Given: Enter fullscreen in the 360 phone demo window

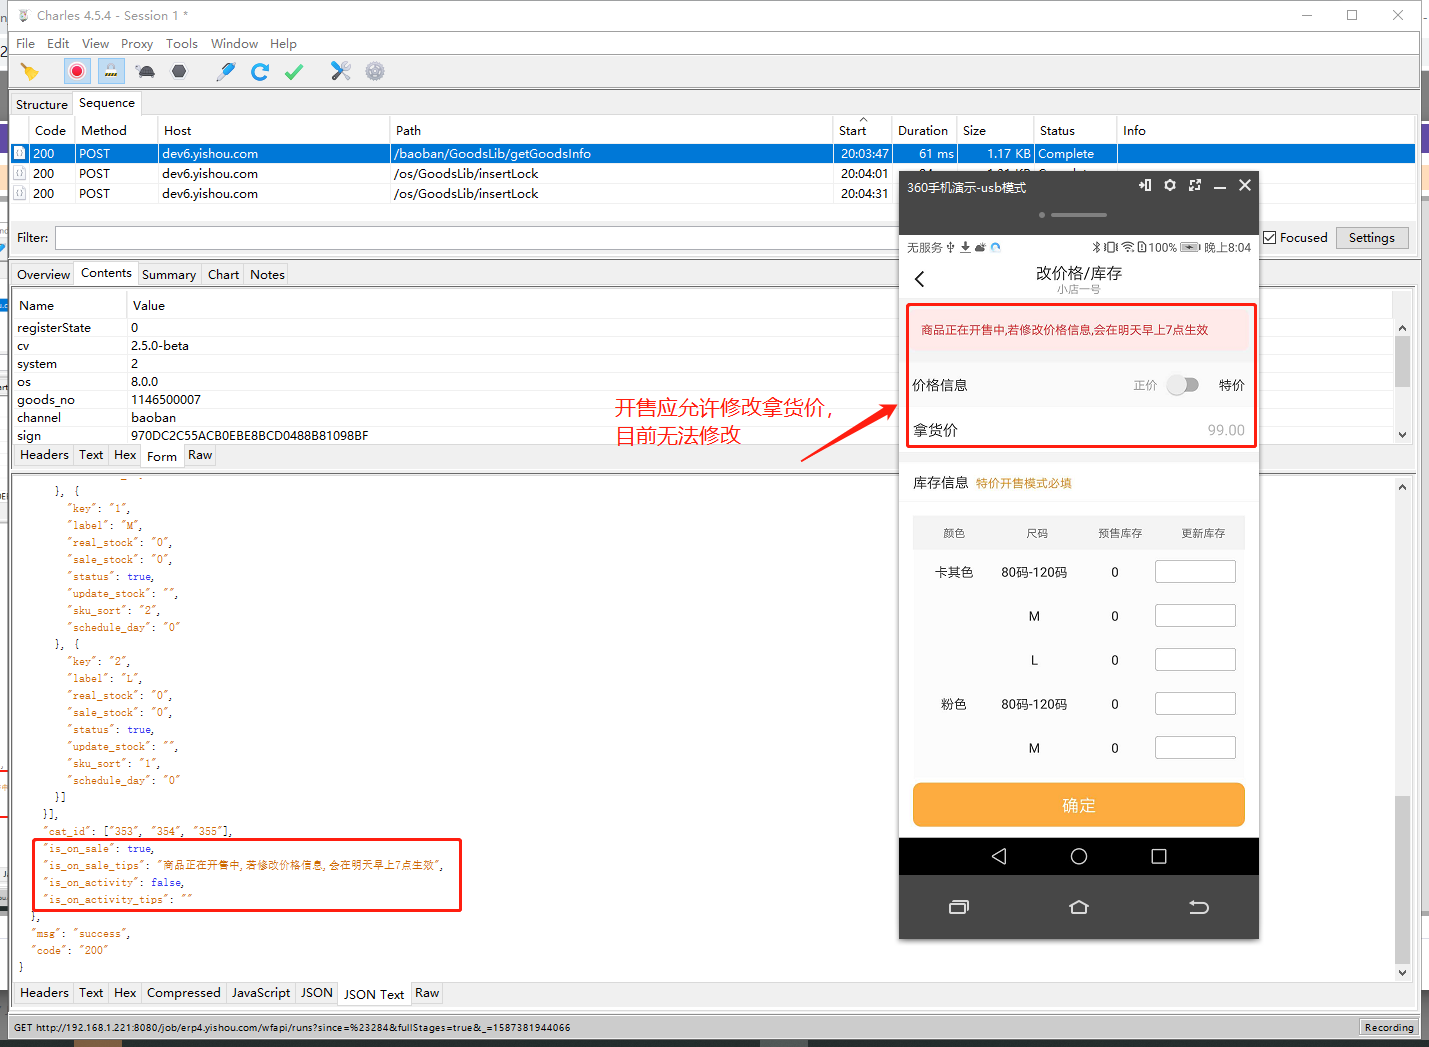Looking at the screenshot, I should (1195, 185).
